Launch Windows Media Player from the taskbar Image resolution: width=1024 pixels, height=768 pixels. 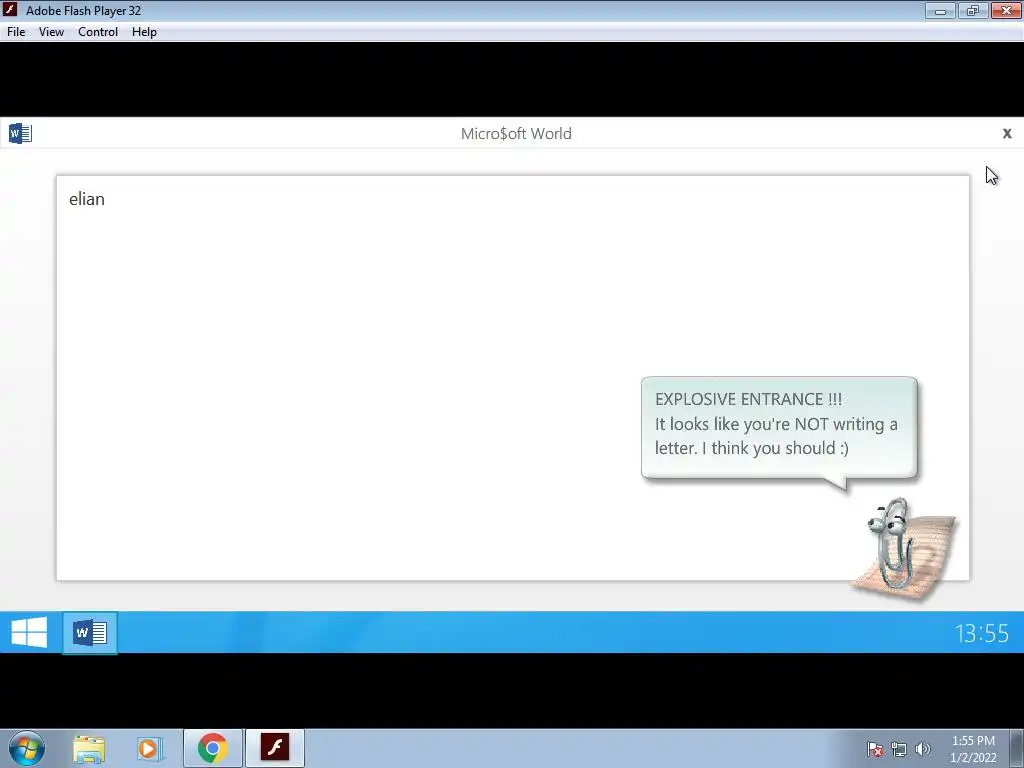[149, 748]
